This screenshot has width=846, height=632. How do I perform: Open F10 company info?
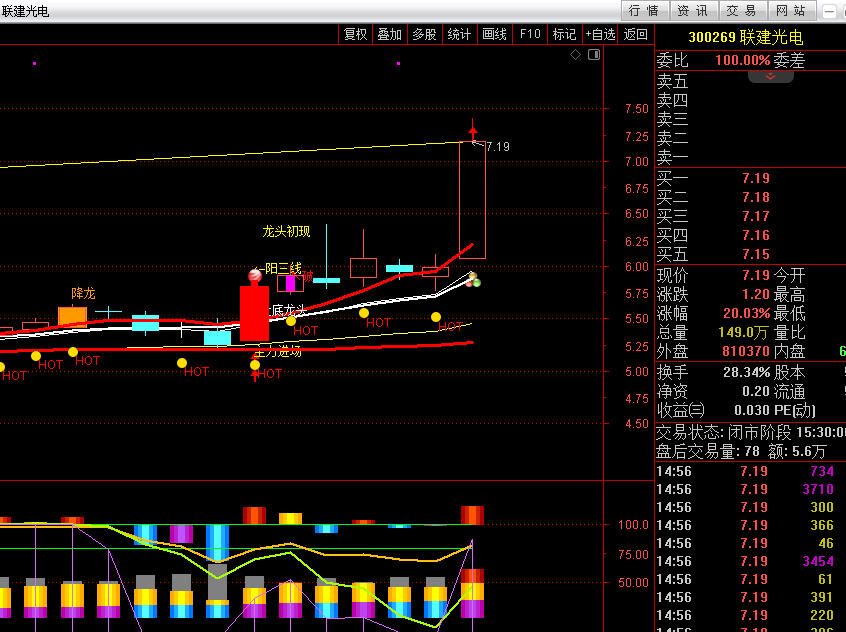(529, 34)
